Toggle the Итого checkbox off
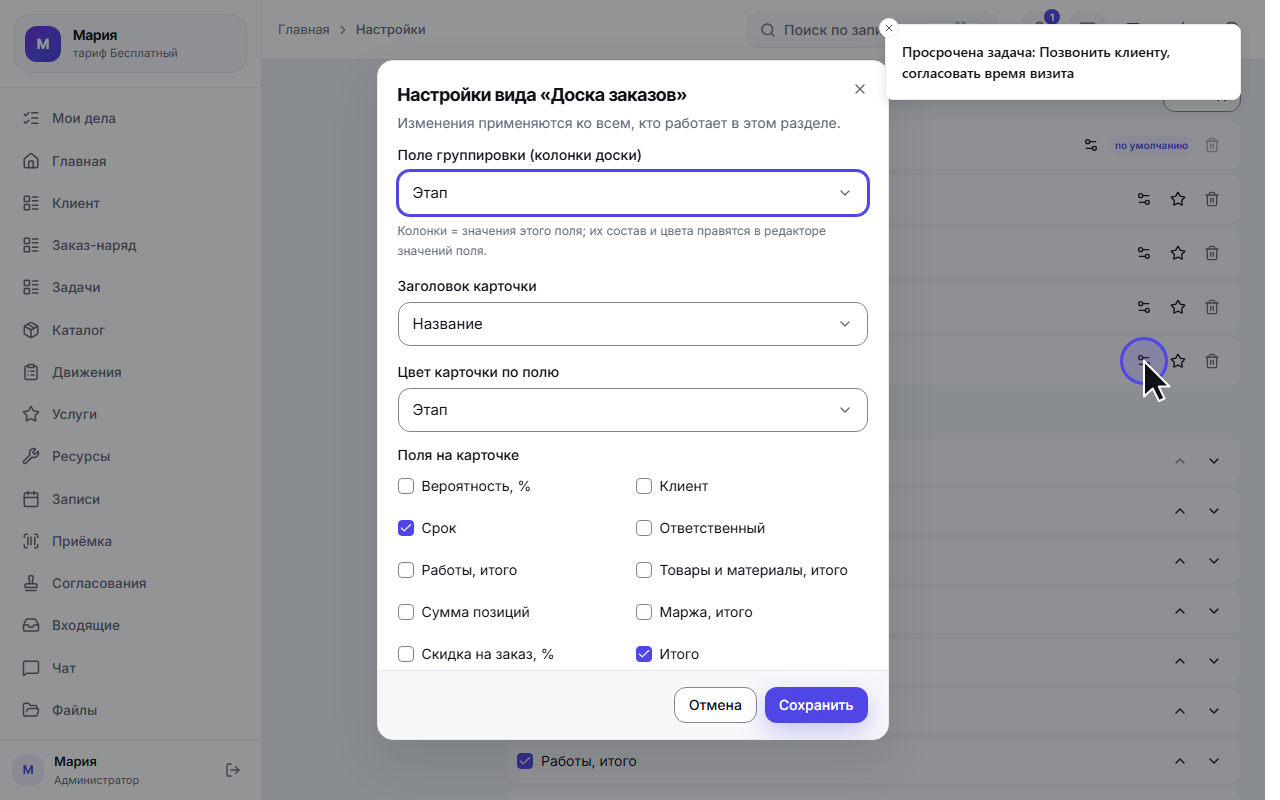The image size is (1280, 800). (644, 654)
